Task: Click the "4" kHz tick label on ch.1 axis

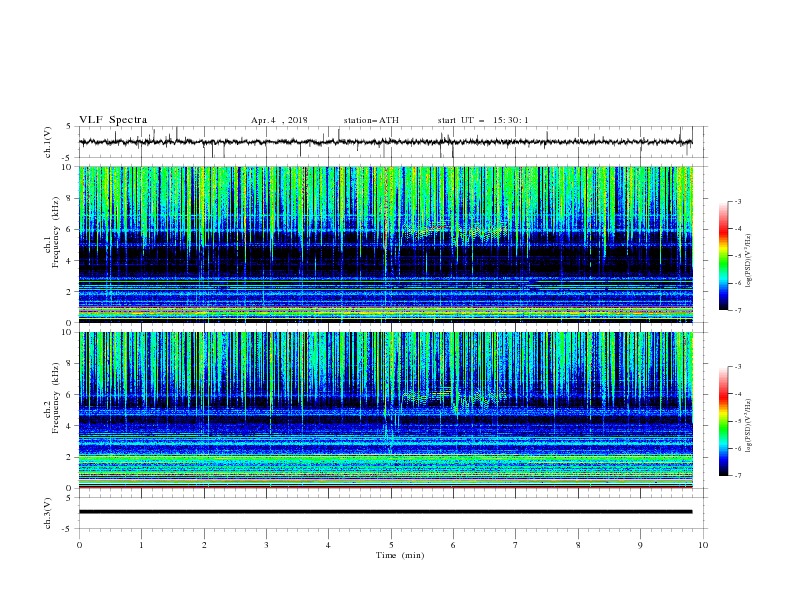Action: coord(69,261)
